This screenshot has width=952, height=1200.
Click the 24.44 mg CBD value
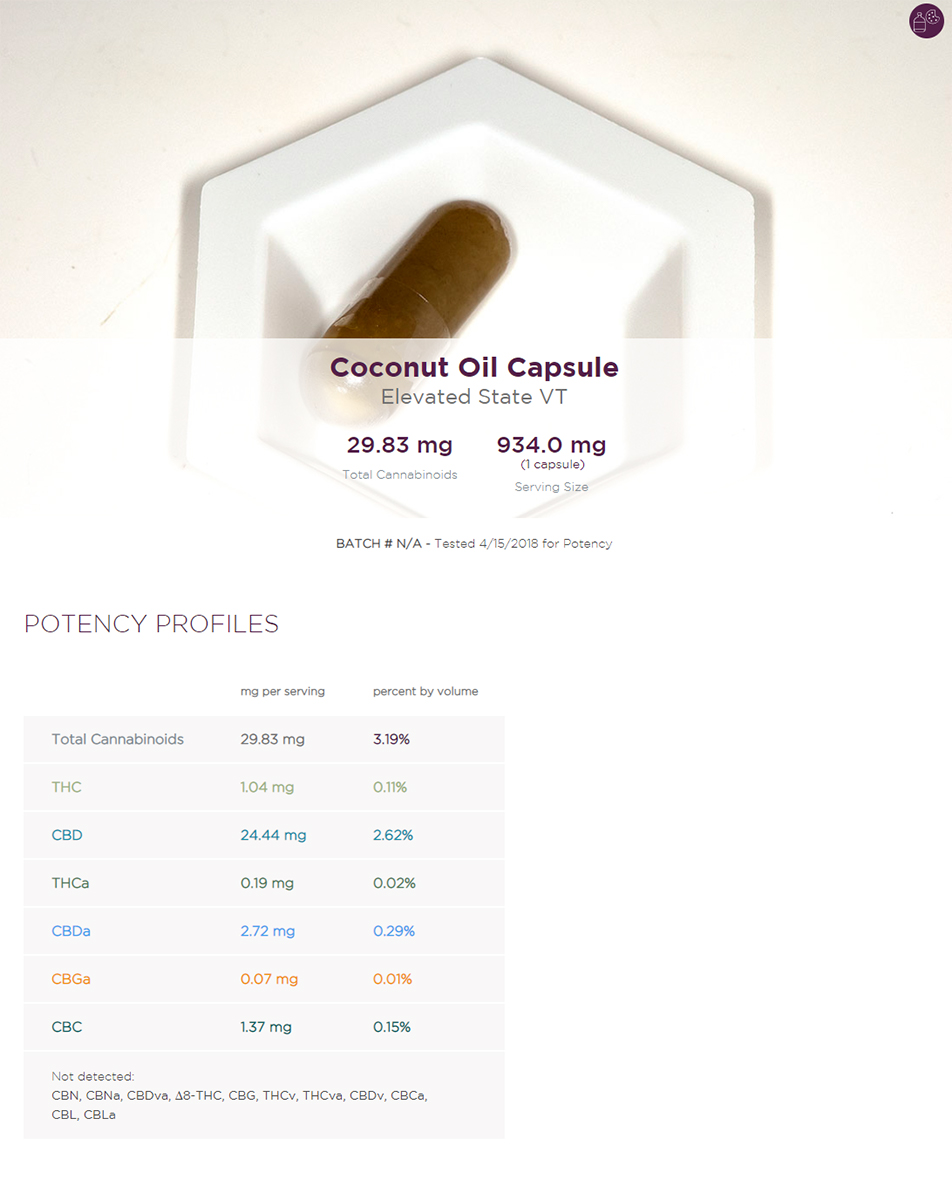click(274, 835)
